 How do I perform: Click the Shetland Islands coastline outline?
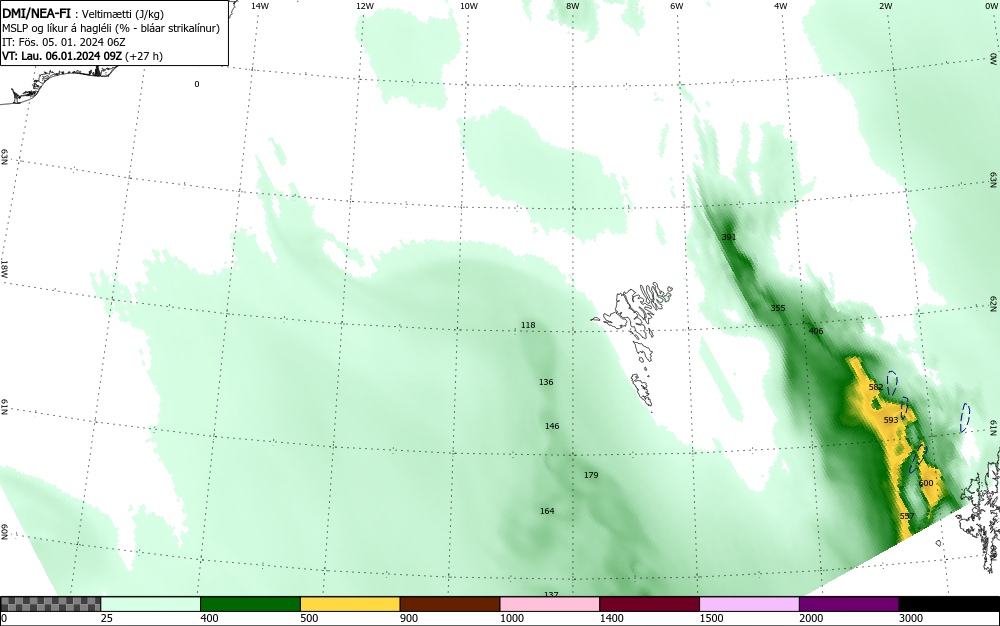(979, 510)
